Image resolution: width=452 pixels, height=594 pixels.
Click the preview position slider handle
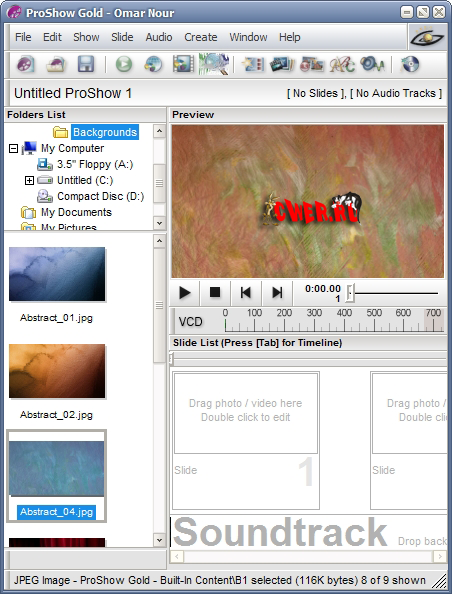click(x=350, y=292)
